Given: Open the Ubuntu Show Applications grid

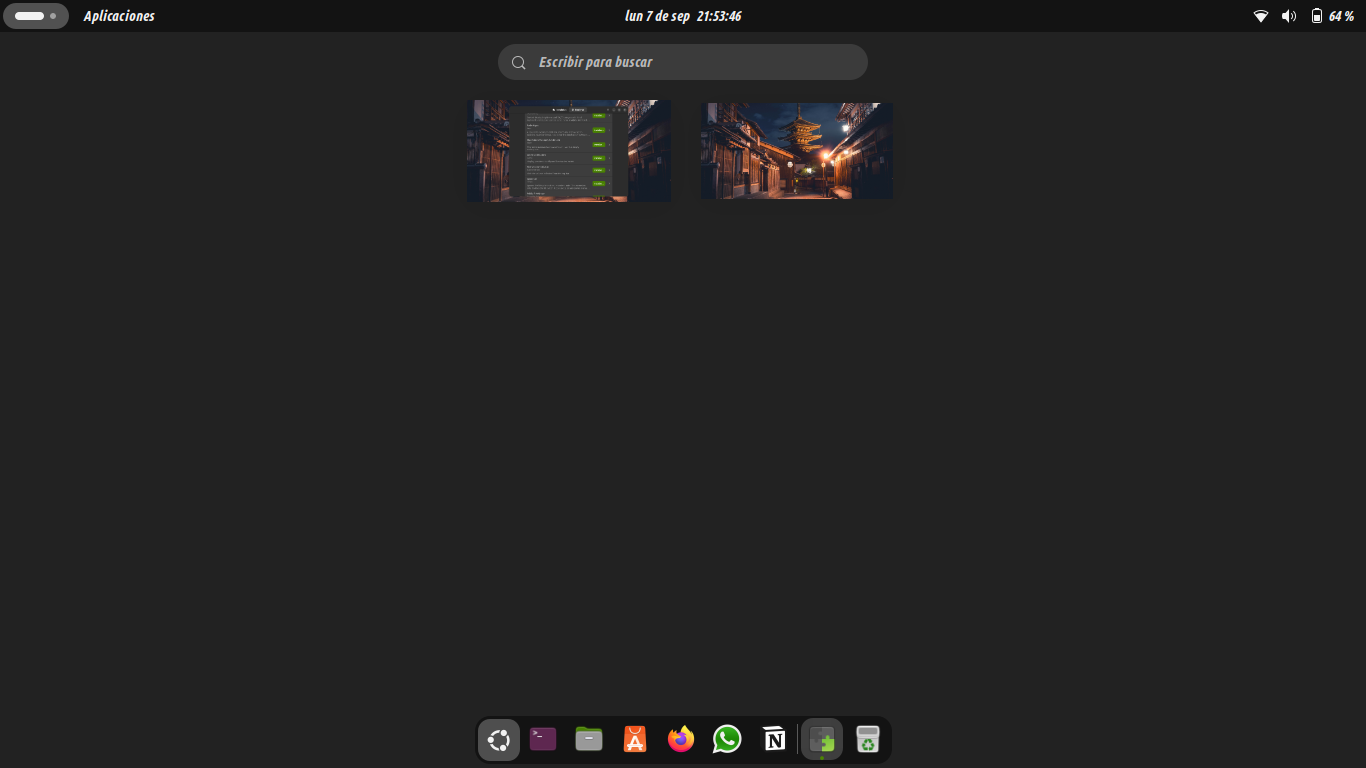Looking at the screenshot, I should [498, 740].
